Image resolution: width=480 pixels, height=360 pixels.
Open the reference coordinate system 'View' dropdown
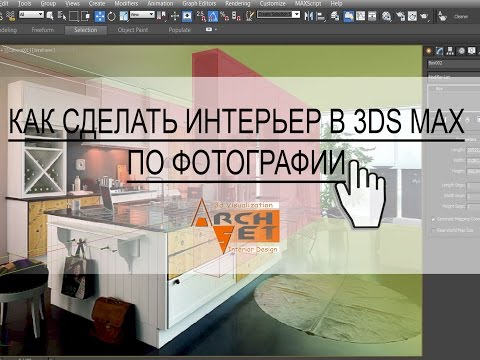tap(142, 15)
